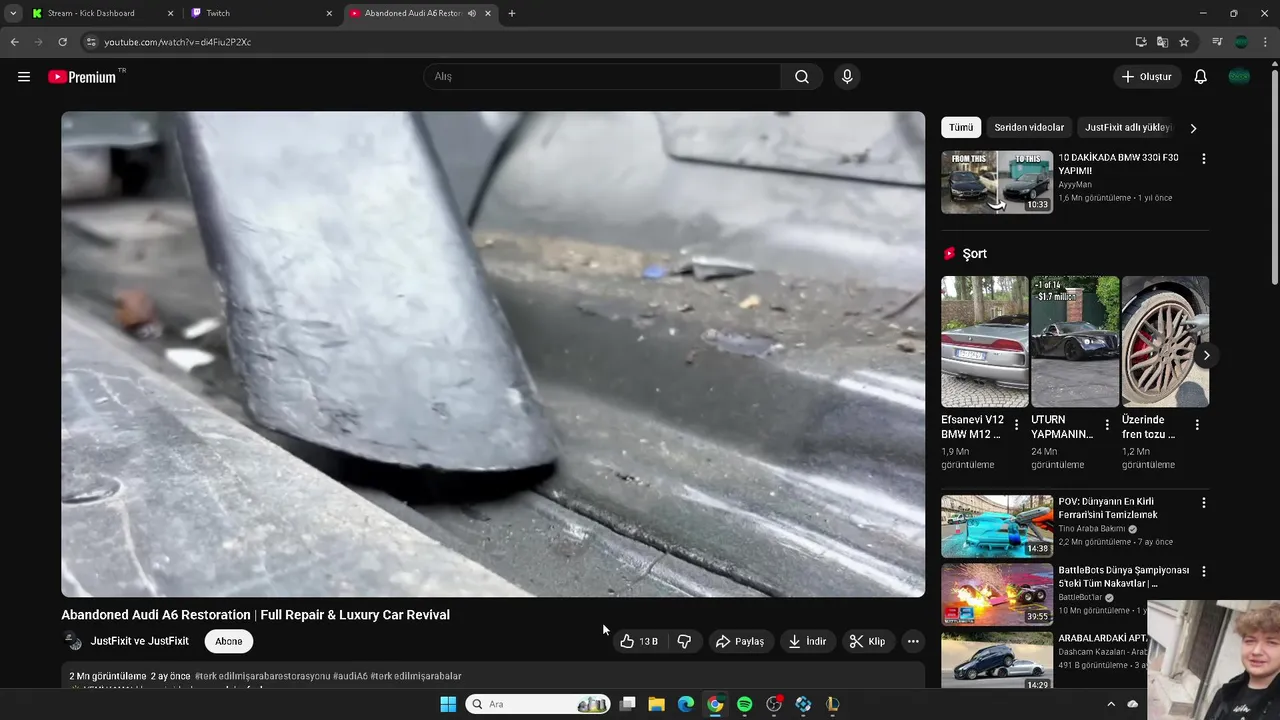
Task: Open Microsoft Edge from taskbar
Action: [686, 704]
